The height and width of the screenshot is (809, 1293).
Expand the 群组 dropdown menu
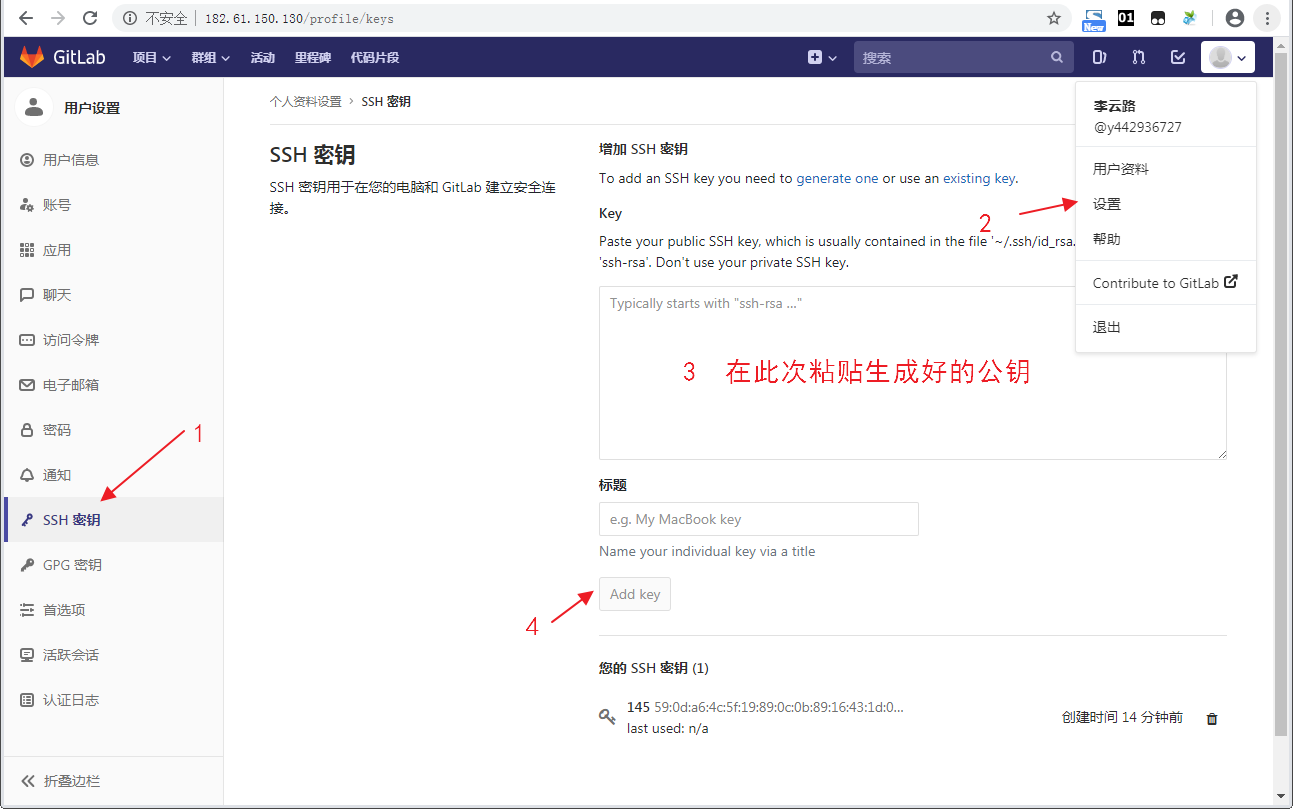click(x=210, y=58)
